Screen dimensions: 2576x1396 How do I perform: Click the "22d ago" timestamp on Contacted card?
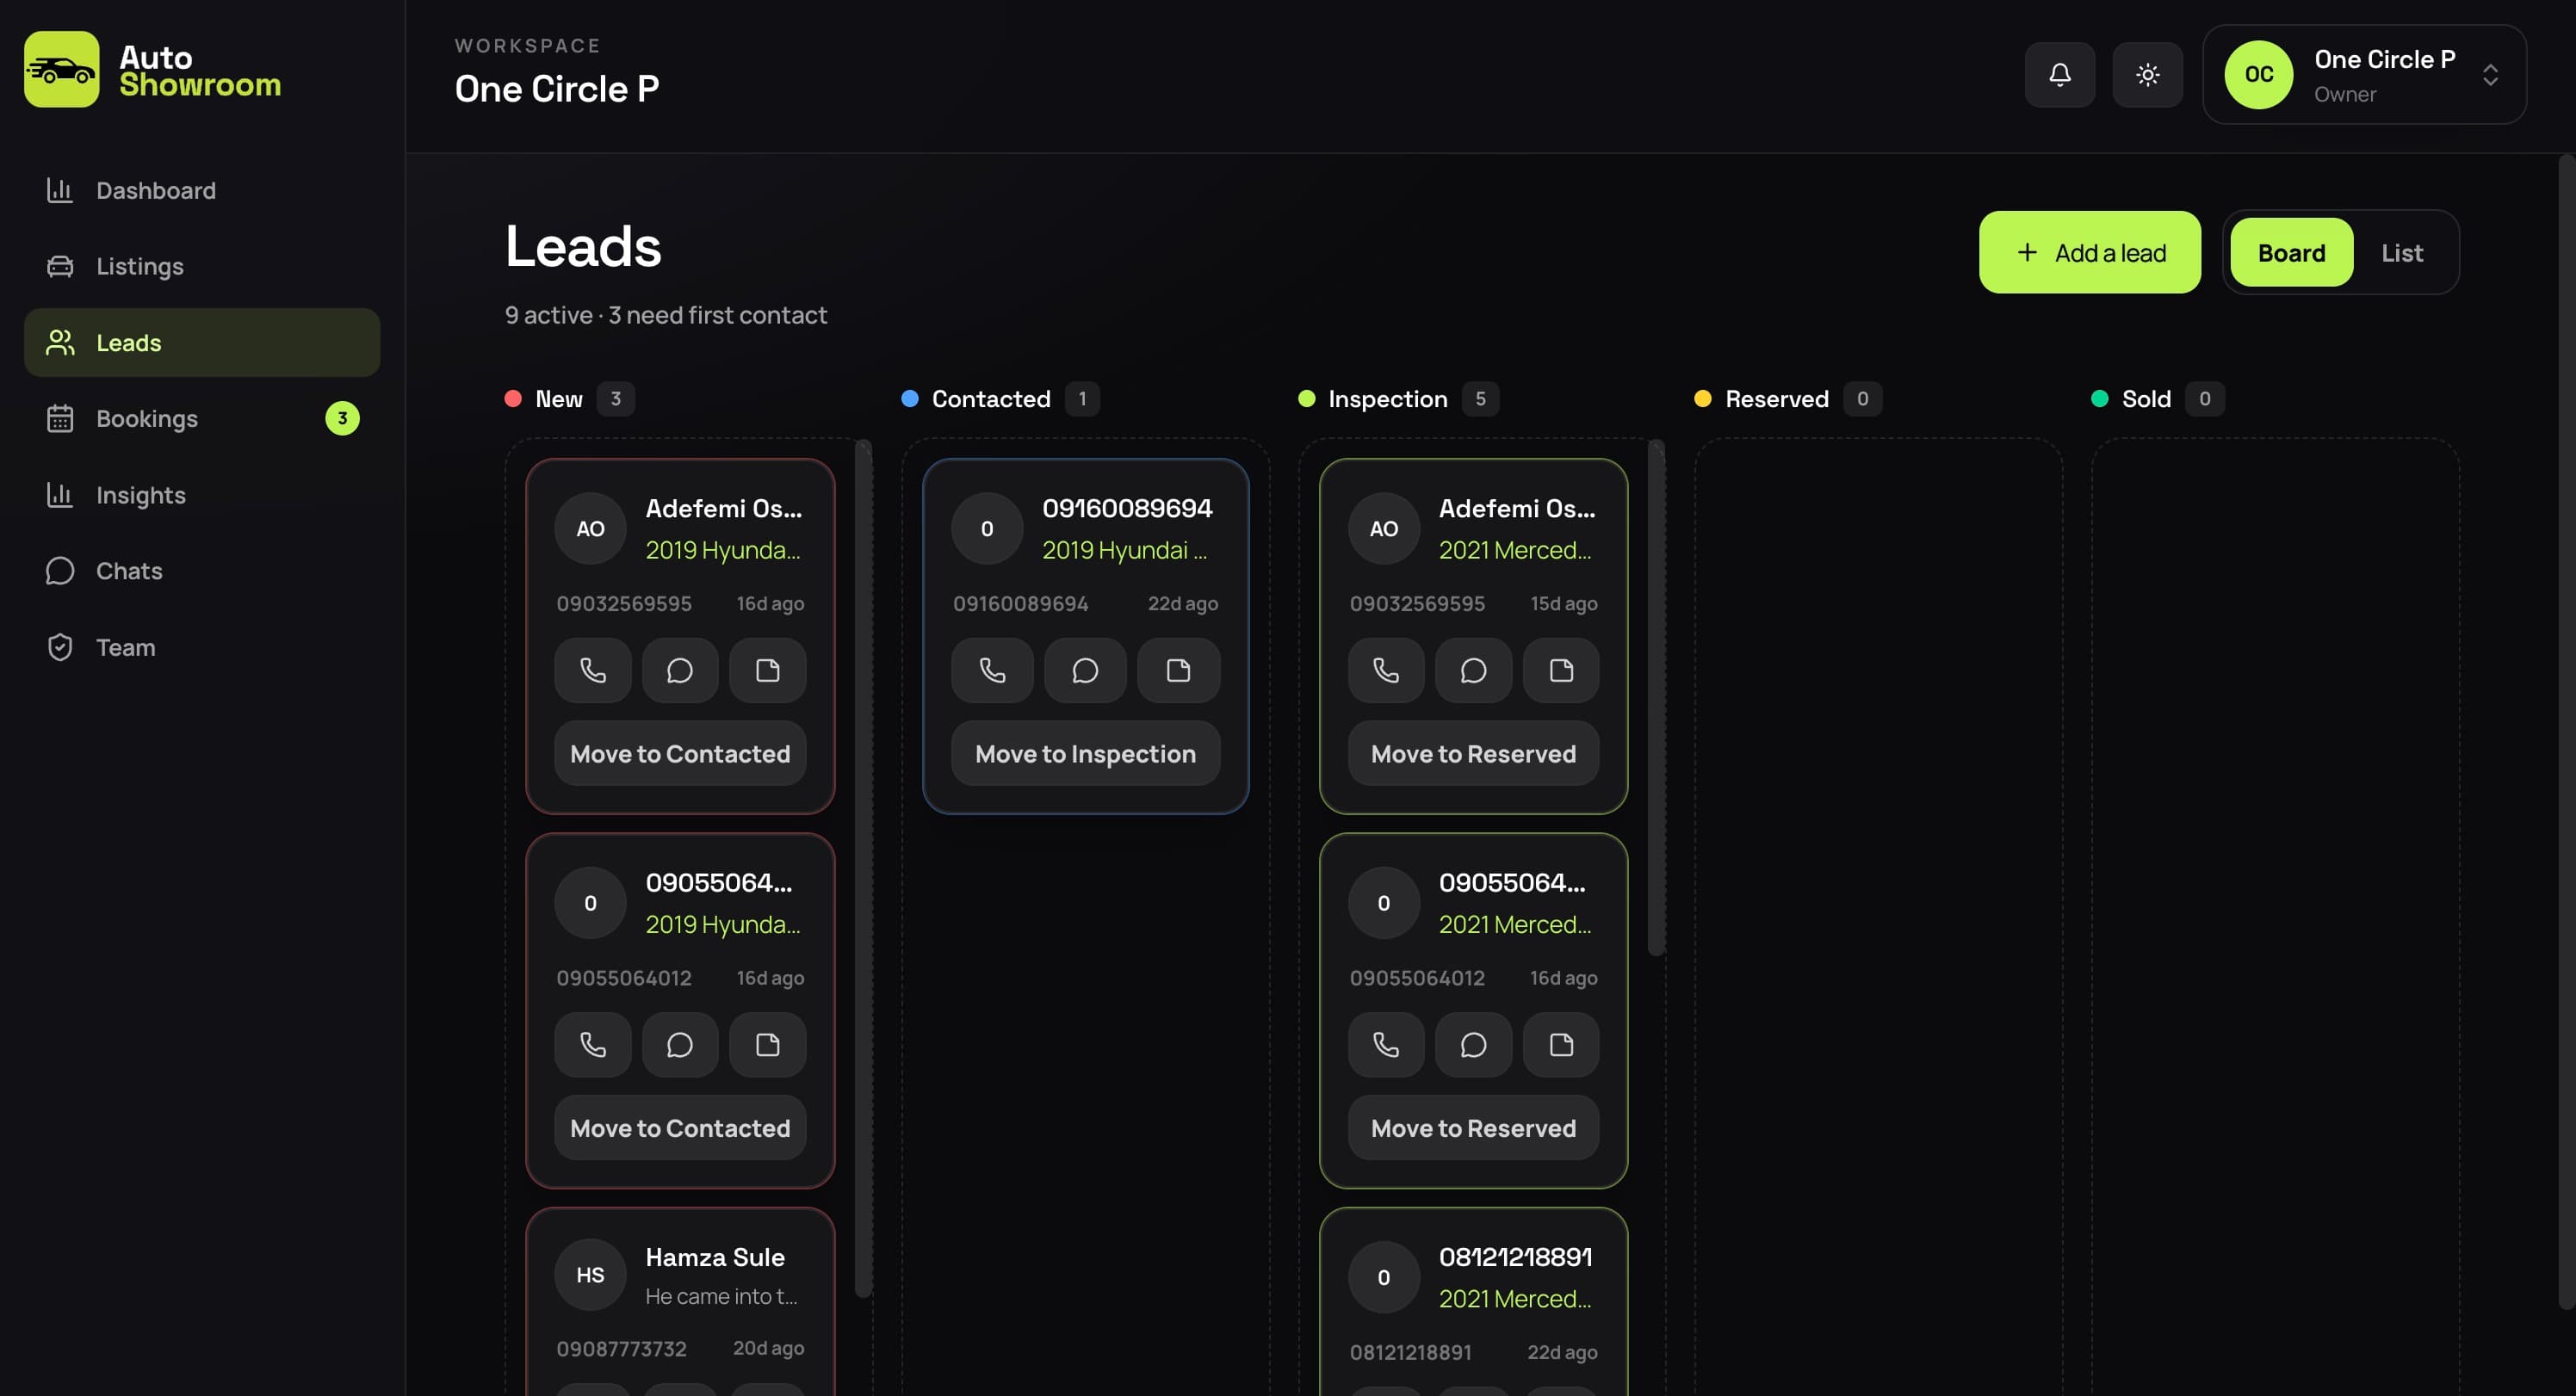pyautogui.click(x=1182, y=603)
